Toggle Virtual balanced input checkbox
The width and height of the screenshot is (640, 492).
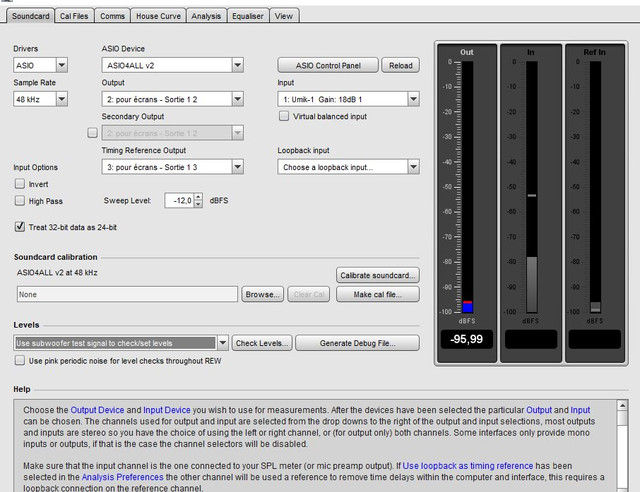point(284,116)
